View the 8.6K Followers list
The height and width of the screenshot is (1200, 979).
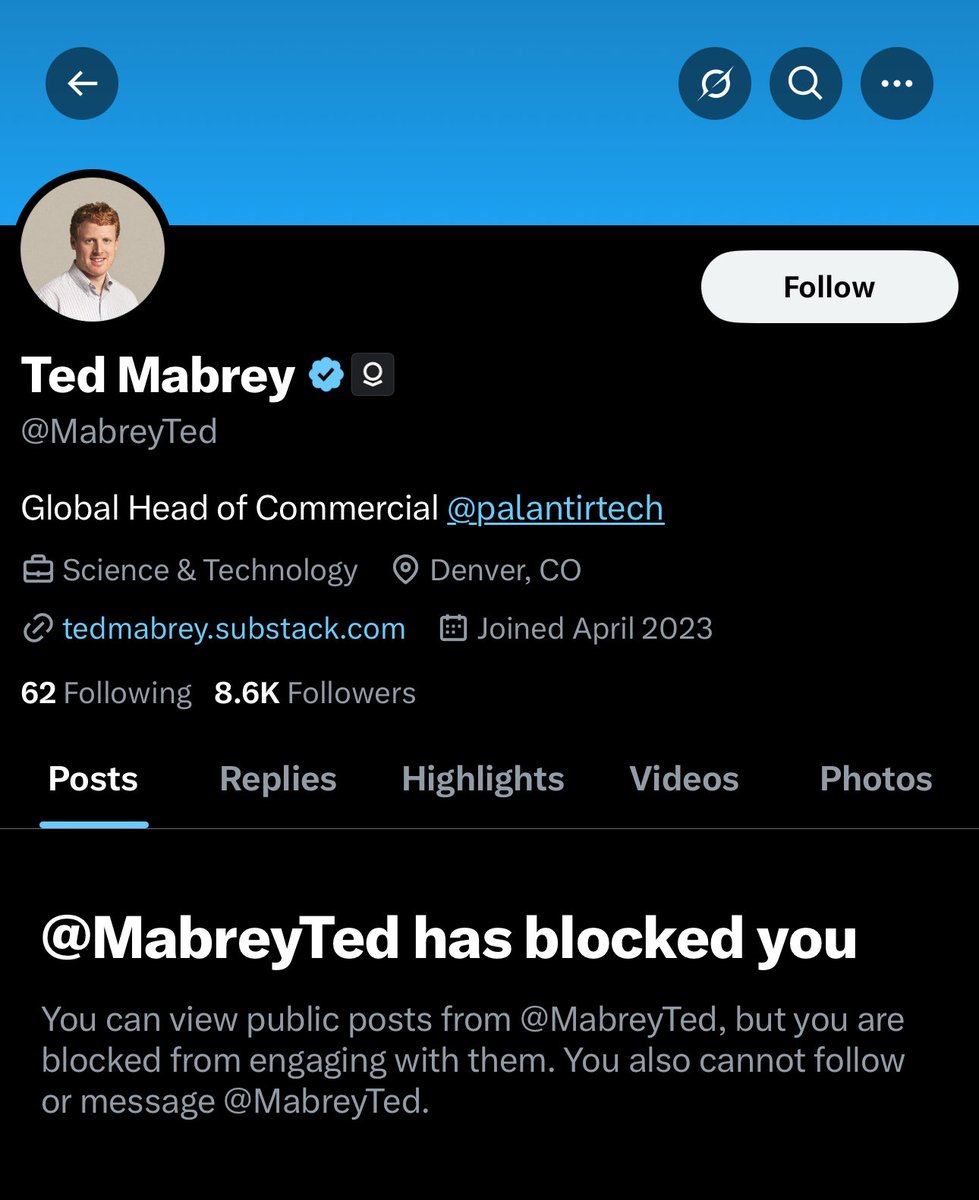pos(315,693)
